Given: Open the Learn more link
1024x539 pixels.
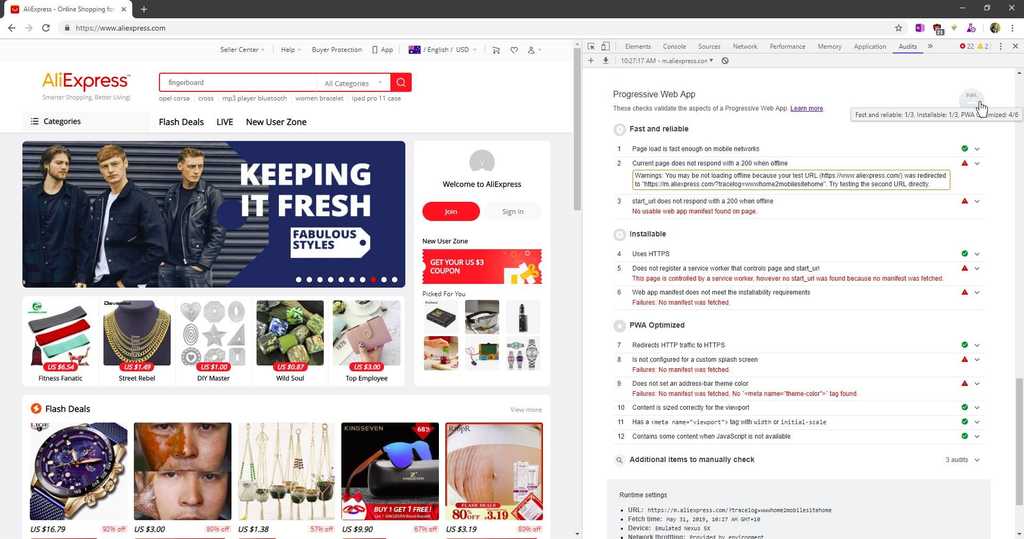Looking at the screenshot, I should pyautogui.click(x=806, y=108).
